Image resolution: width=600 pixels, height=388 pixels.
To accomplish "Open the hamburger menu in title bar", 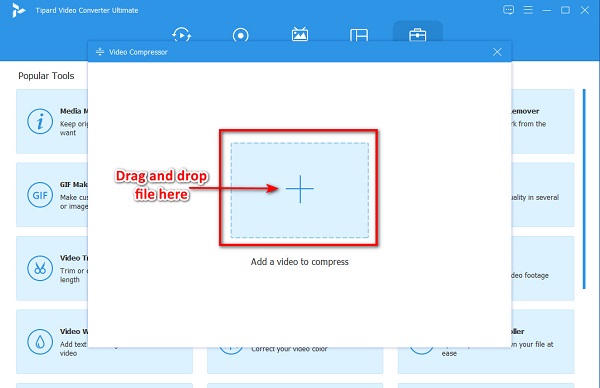I will 528,10.
